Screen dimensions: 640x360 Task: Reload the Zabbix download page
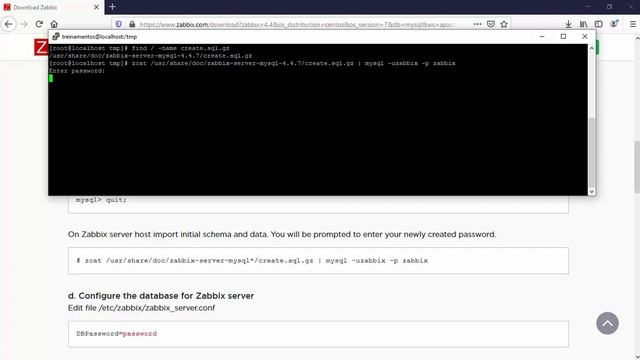(x=39, y=24)
